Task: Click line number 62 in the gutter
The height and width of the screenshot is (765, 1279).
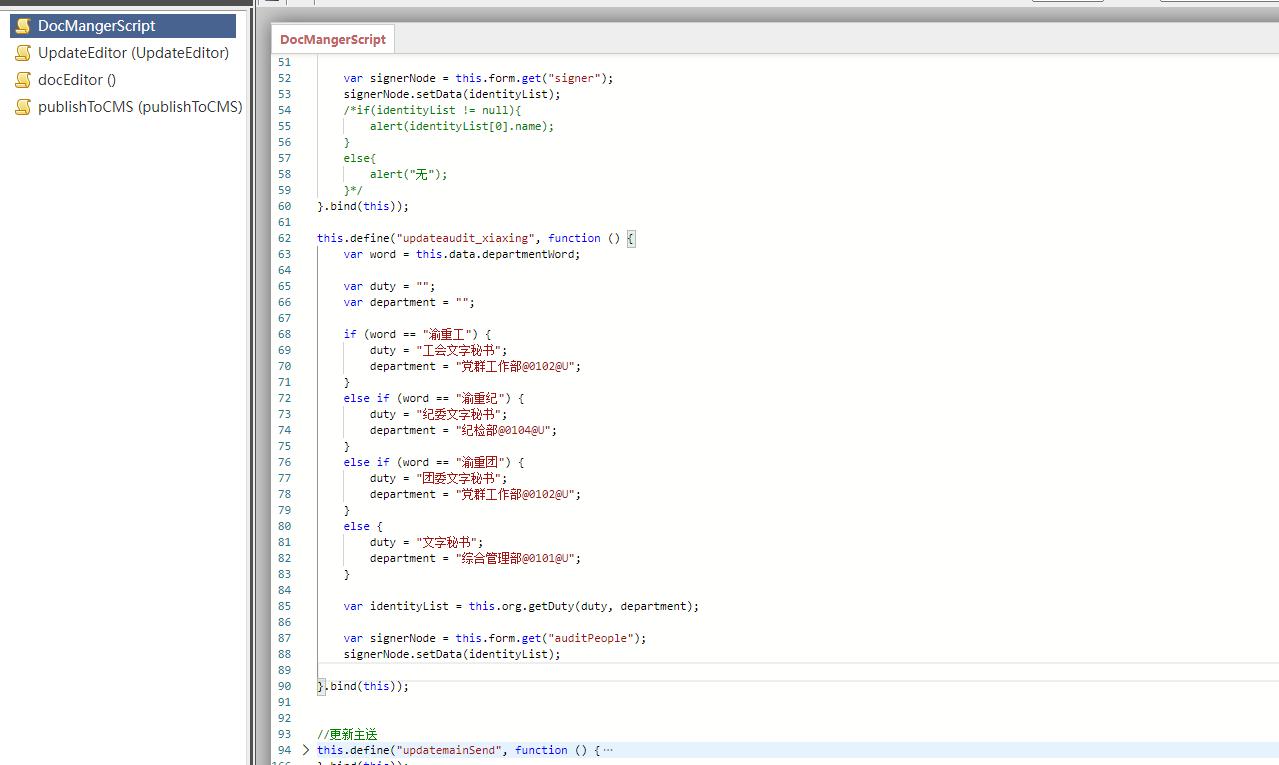Action: click(284, 238)
